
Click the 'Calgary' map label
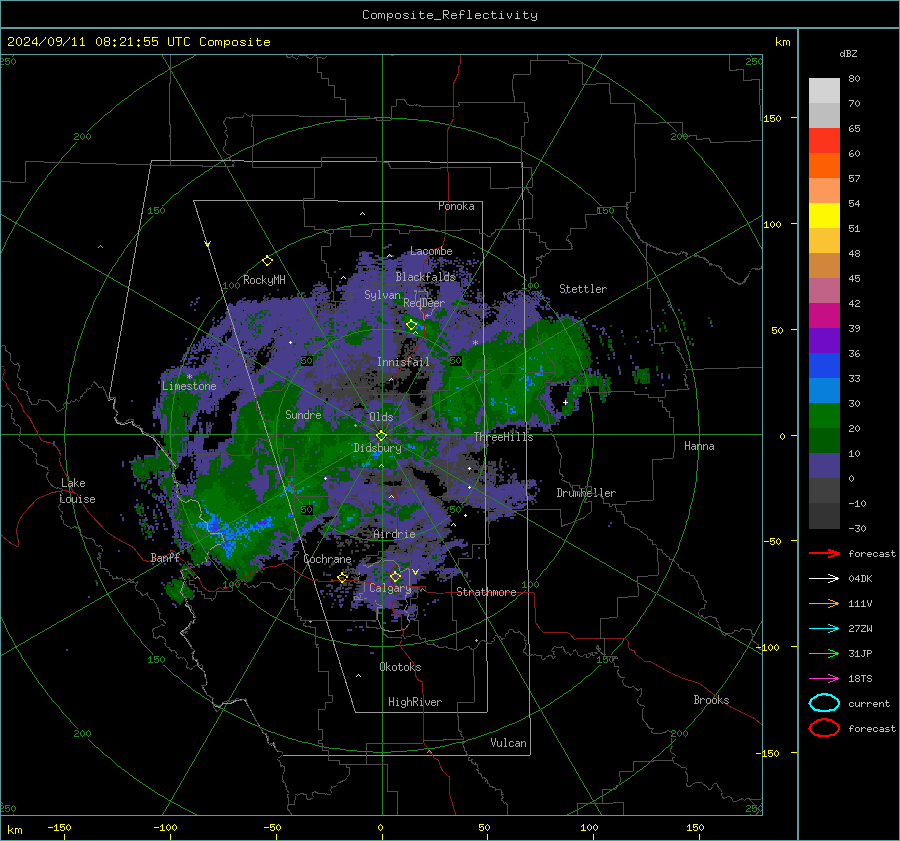click(390, 588)
